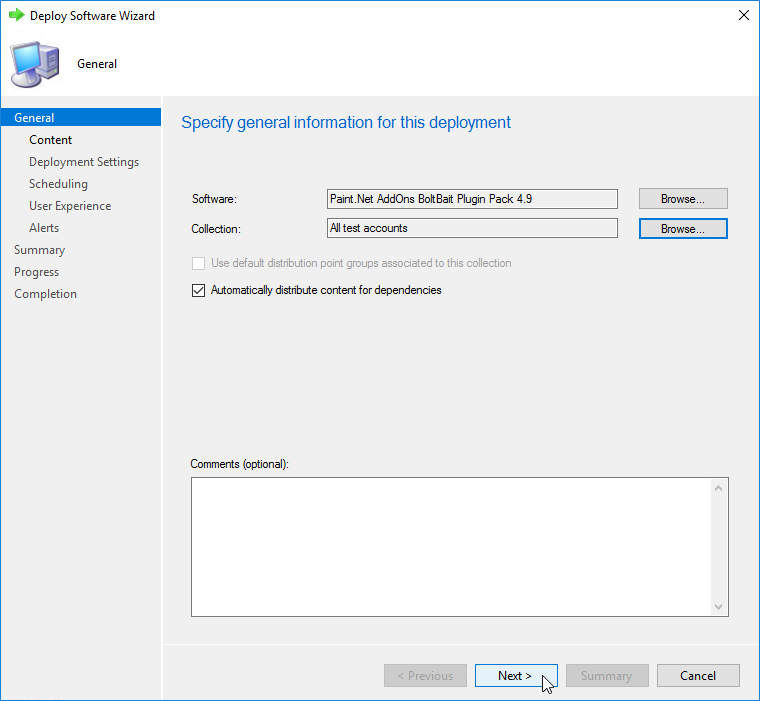Viewport: 760px width, 701px height.
Task: Click the Collection name field
Action: point(472,229)
